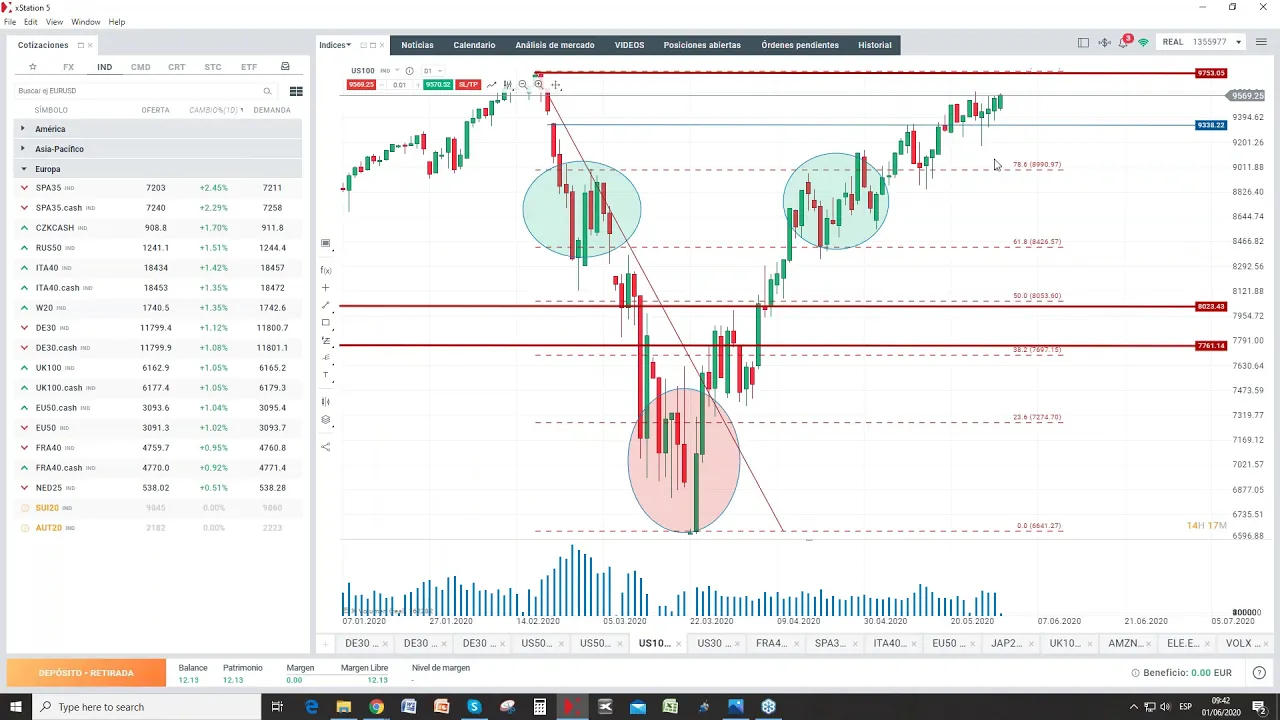
Task: Switch to the Noticias tab
Action: click(x=417, y=45)
